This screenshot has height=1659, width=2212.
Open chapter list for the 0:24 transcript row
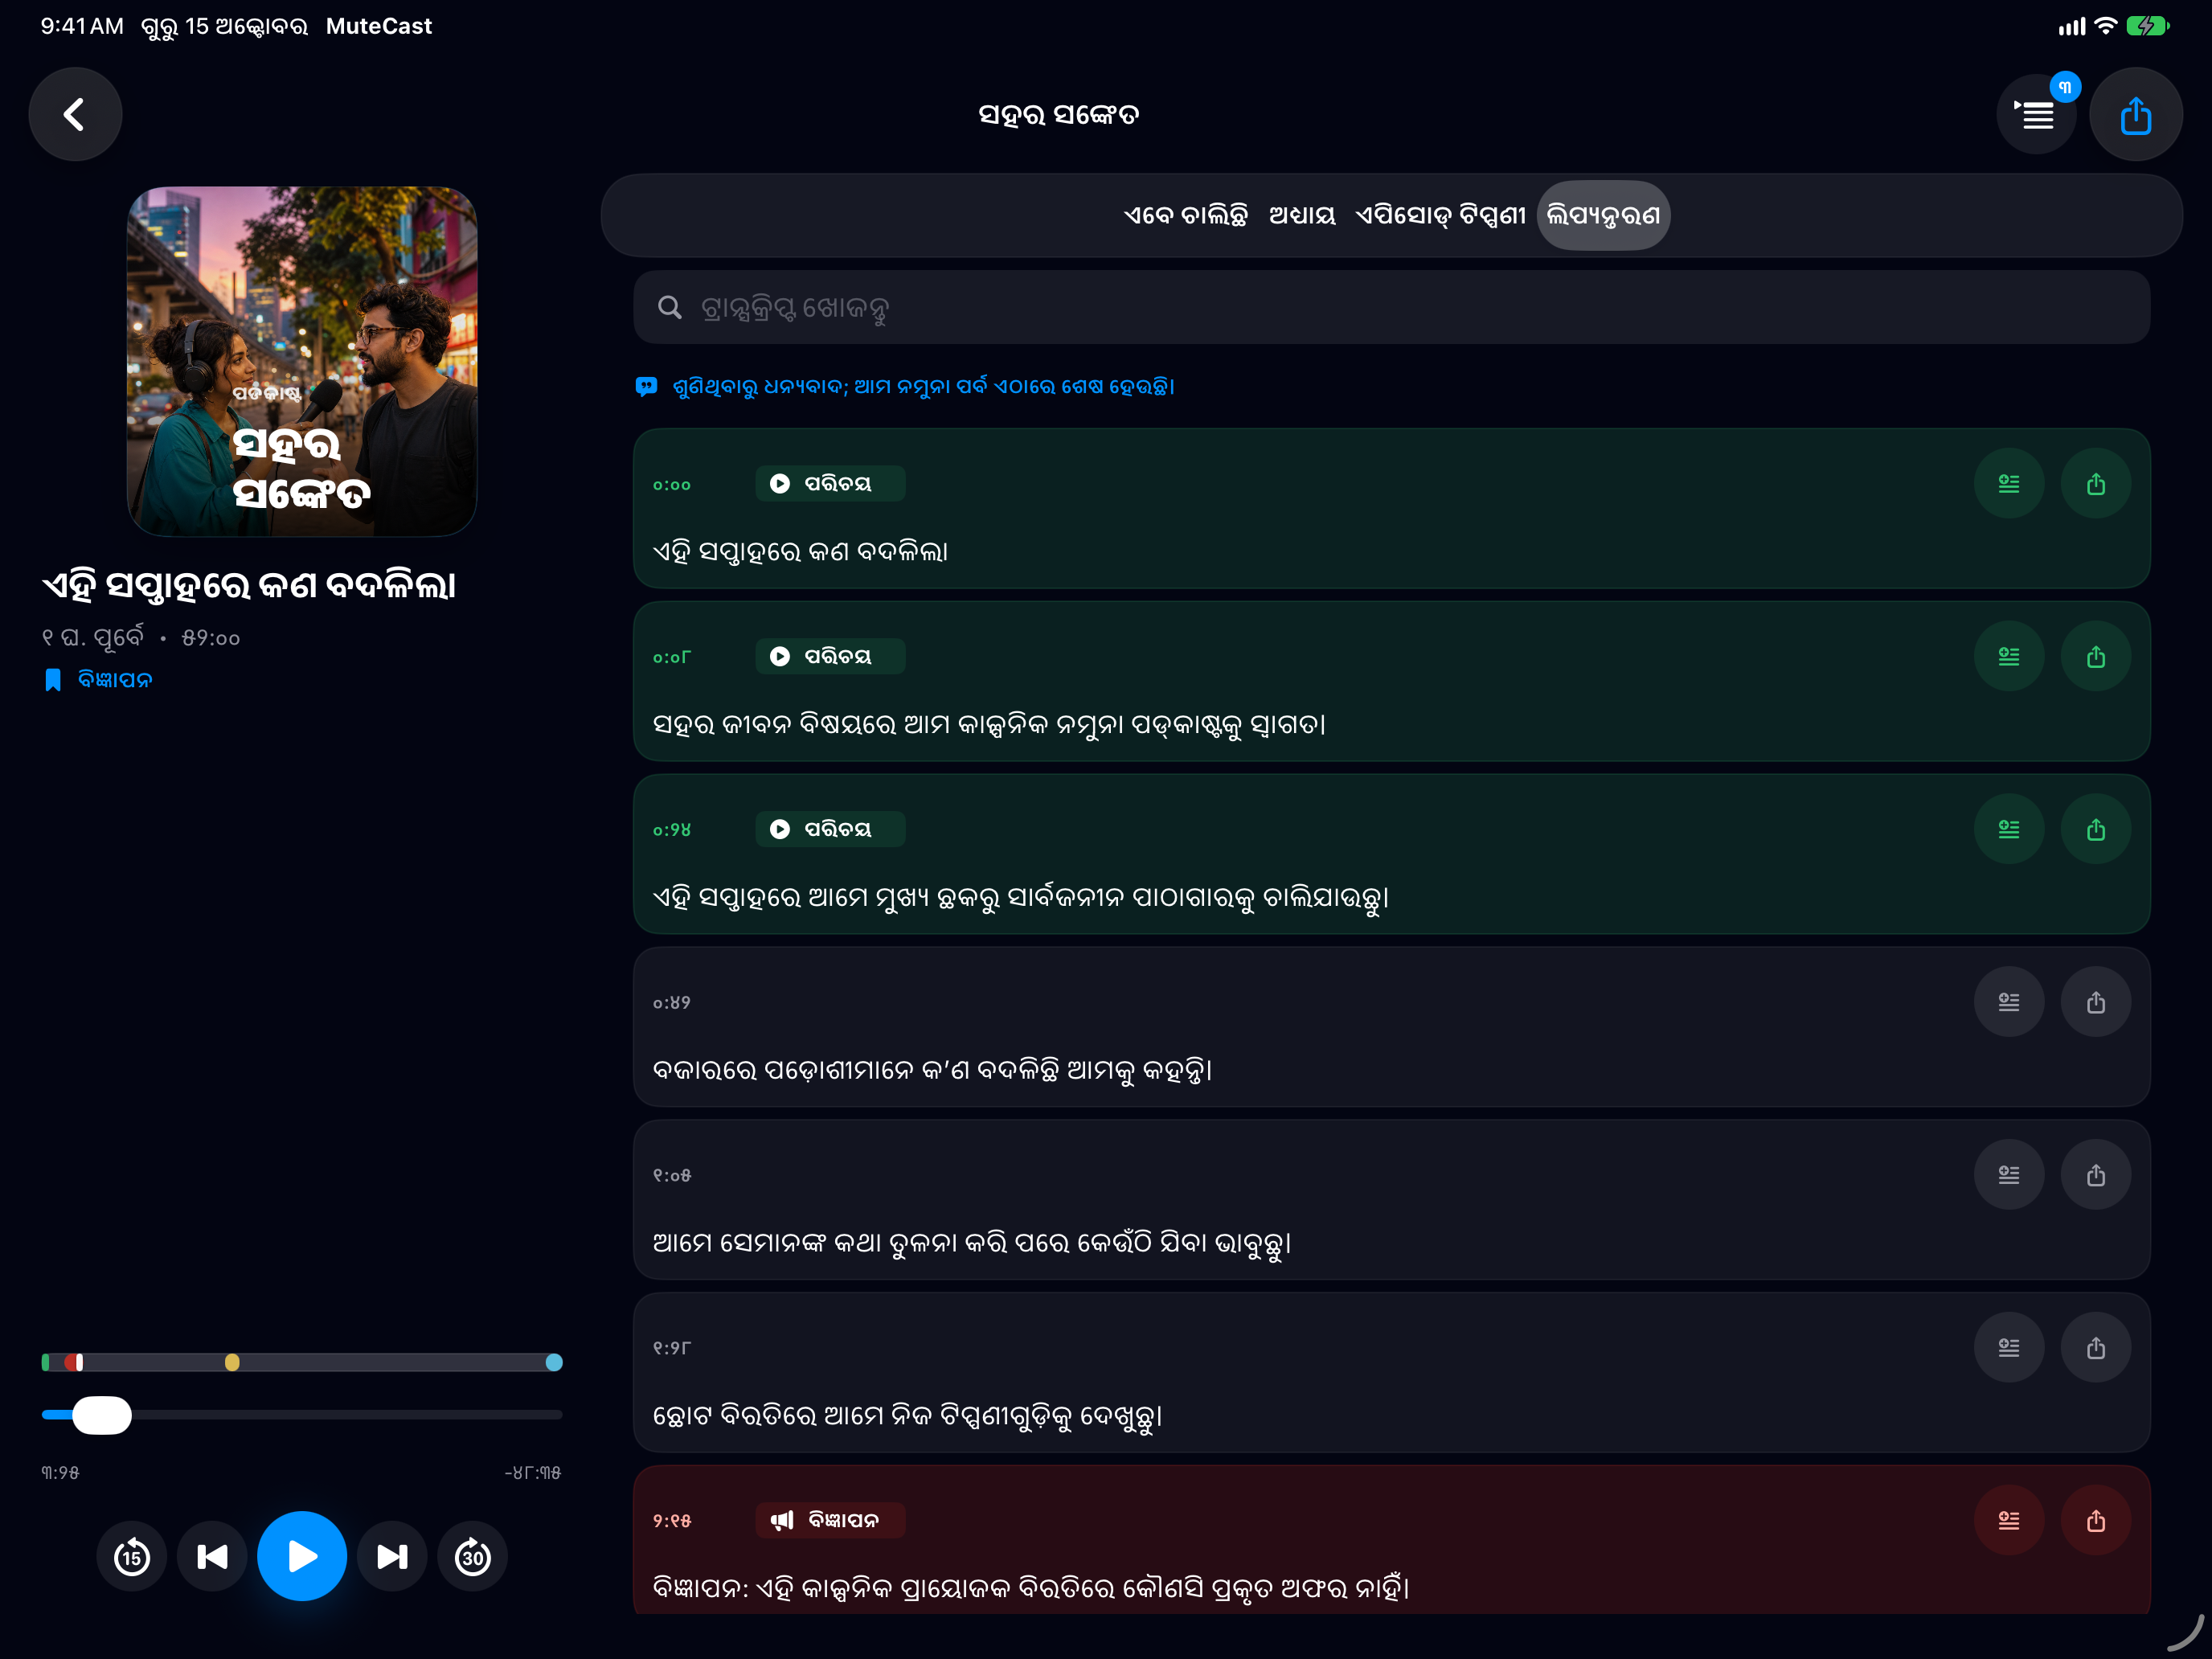point(2009,830)
